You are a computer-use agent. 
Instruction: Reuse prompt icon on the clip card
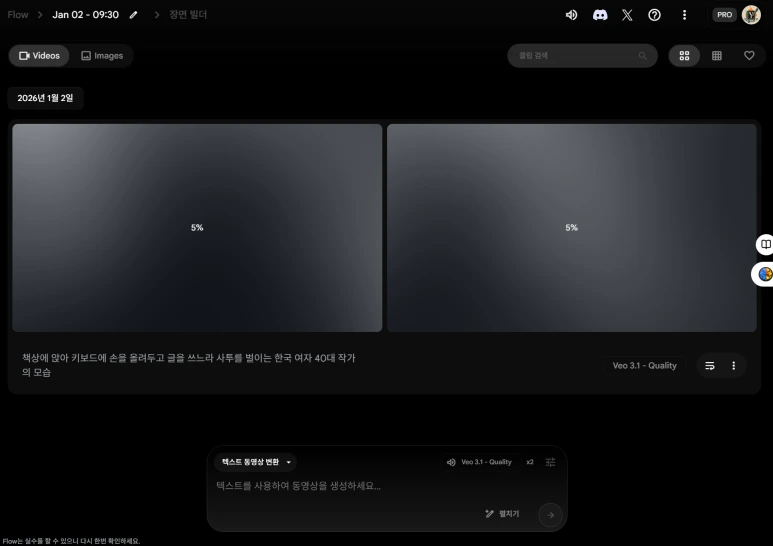pos(709,366)
